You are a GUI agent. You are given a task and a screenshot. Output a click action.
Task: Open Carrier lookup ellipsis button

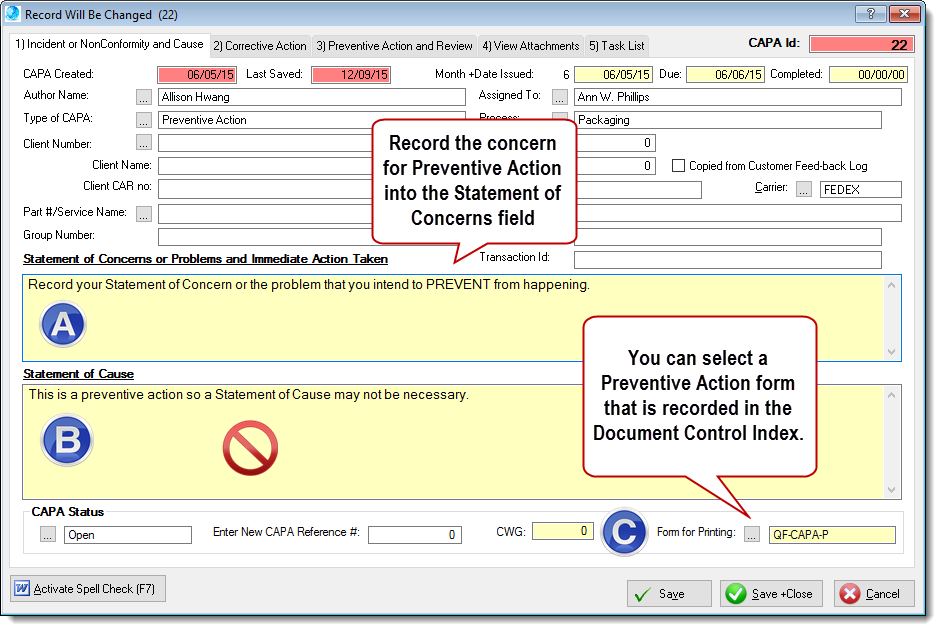804,189
